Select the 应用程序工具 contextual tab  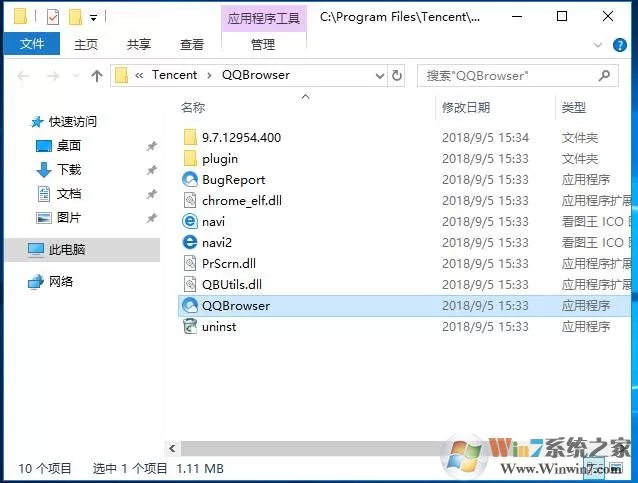264,18
